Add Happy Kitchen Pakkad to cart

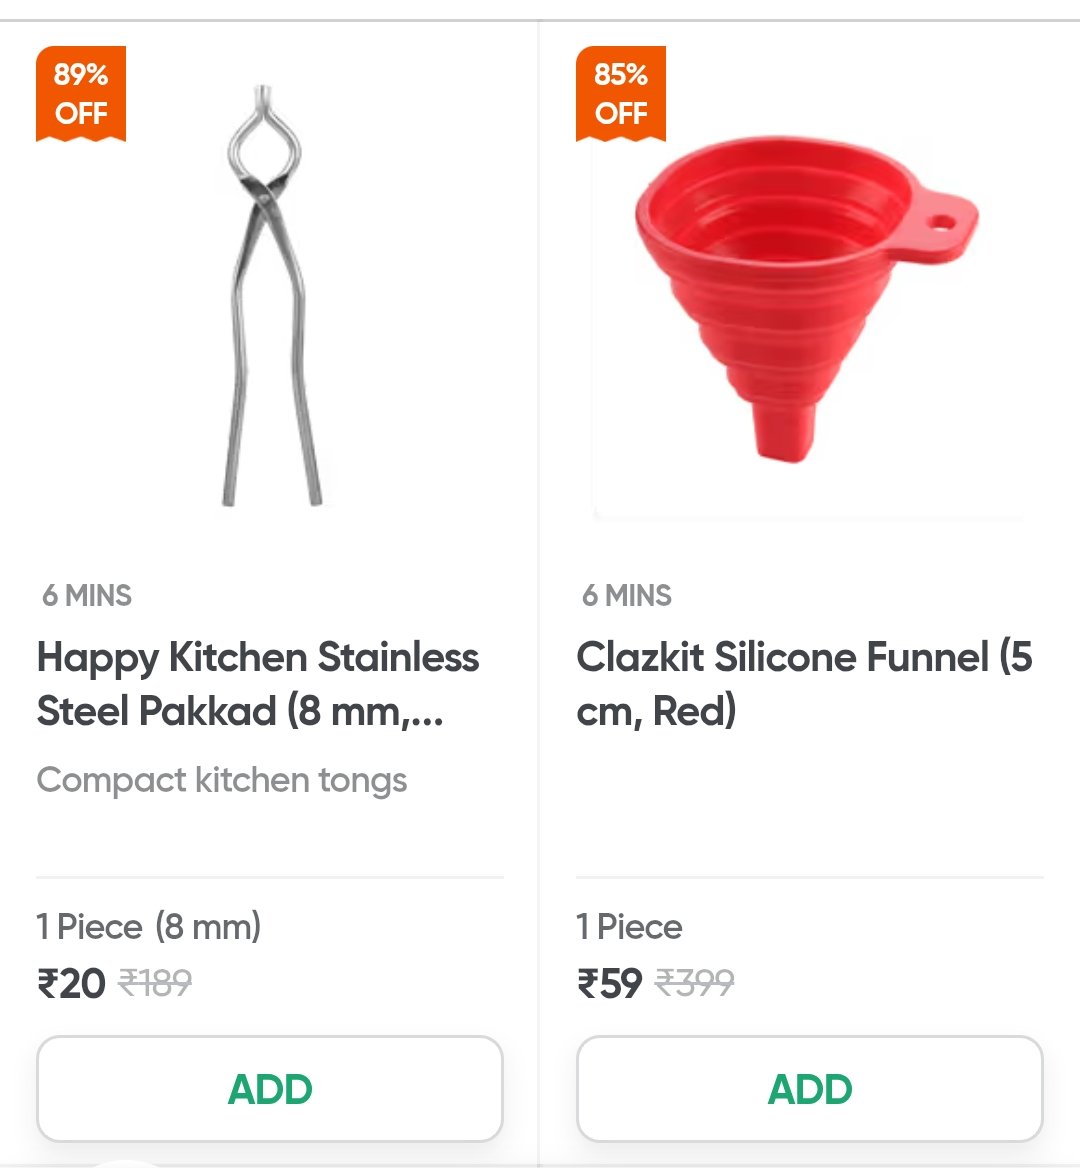(270, 1088)
